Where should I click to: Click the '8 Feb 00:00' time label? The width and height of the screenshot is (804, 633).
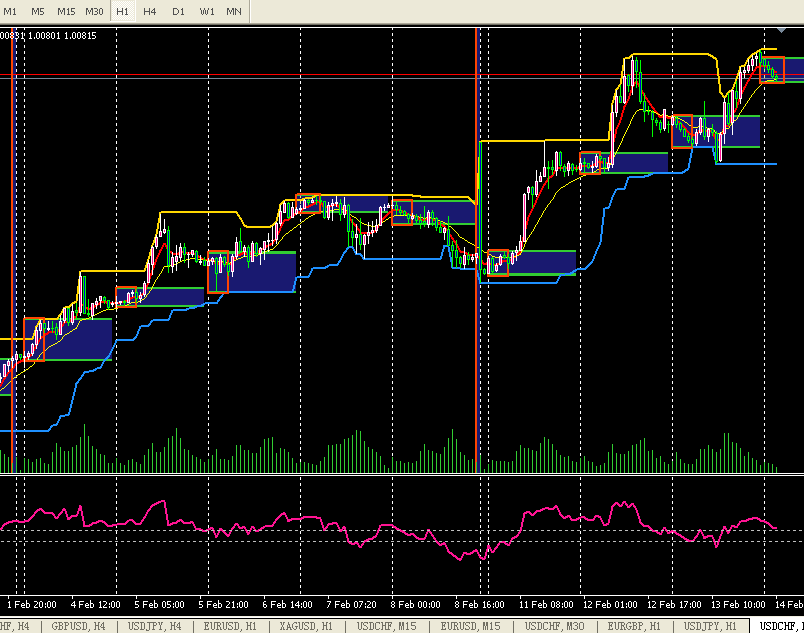(x=415, y=605)
